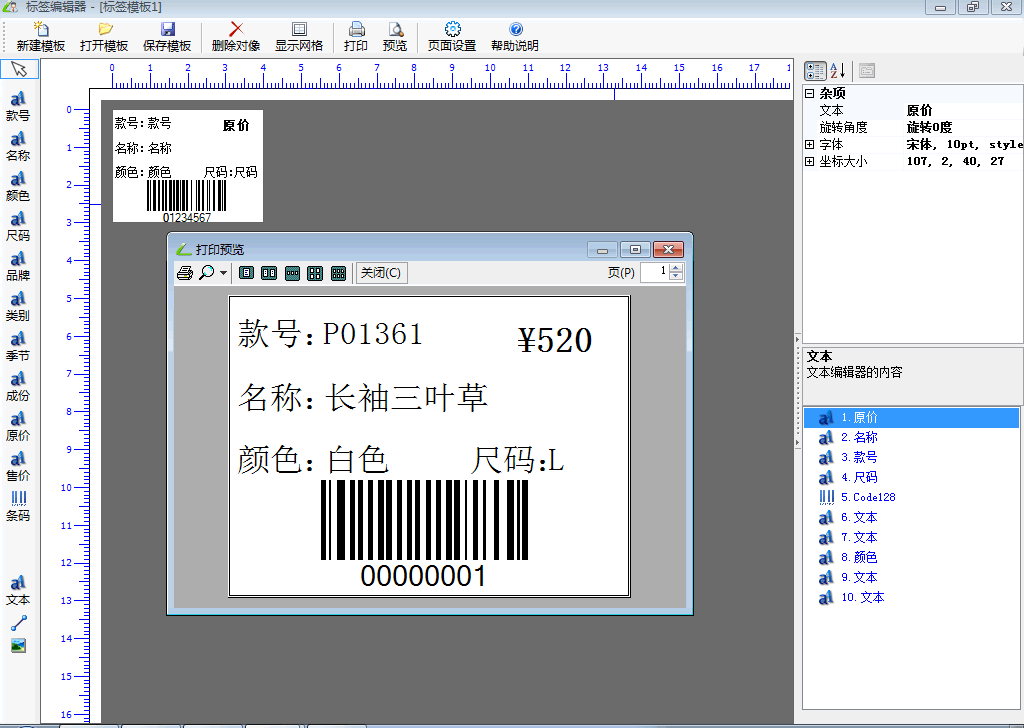Click the printer icon in print preview

[184, 273]
